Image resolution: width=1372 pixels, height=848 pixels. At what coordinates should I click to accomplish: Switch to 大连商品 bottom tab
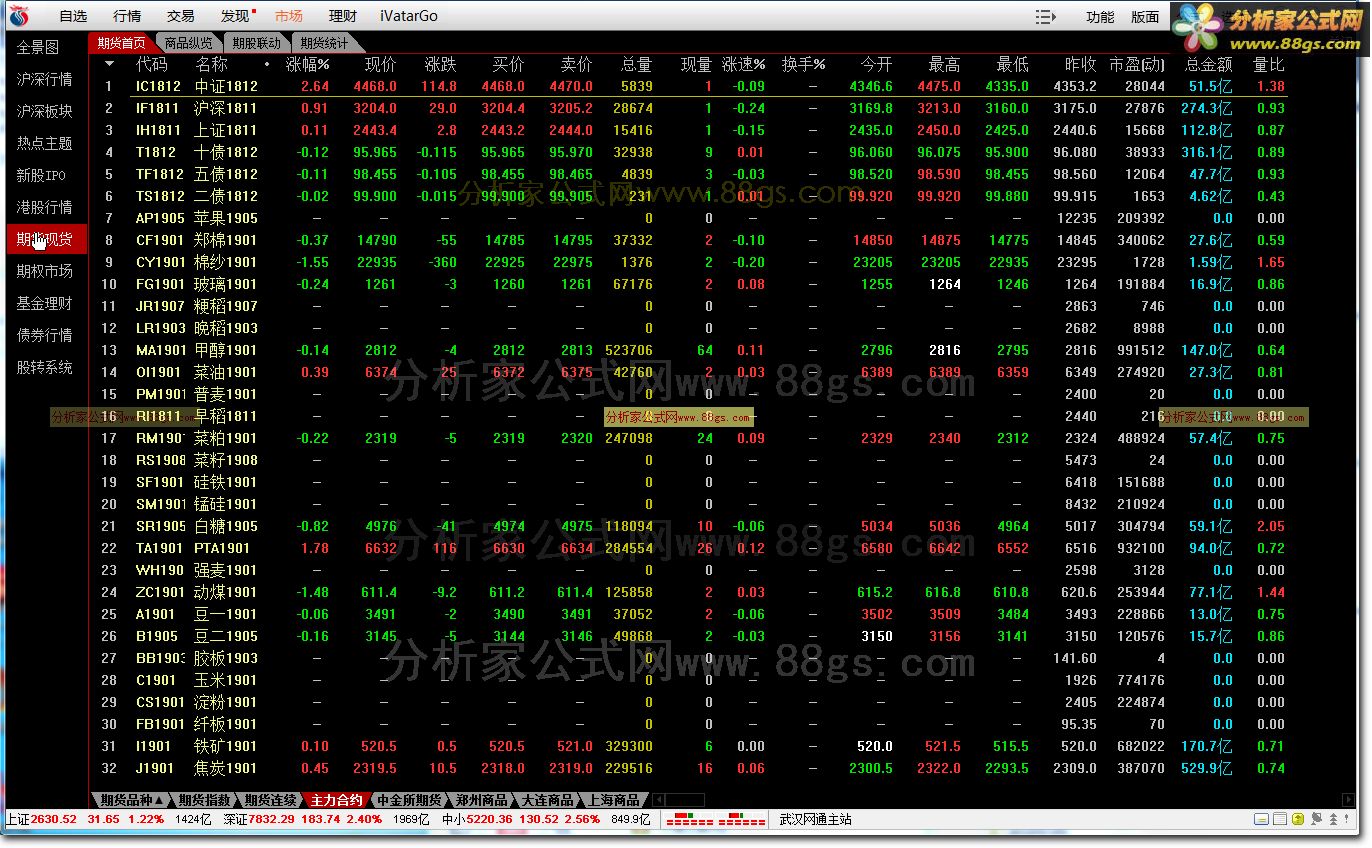coord(547,800)
